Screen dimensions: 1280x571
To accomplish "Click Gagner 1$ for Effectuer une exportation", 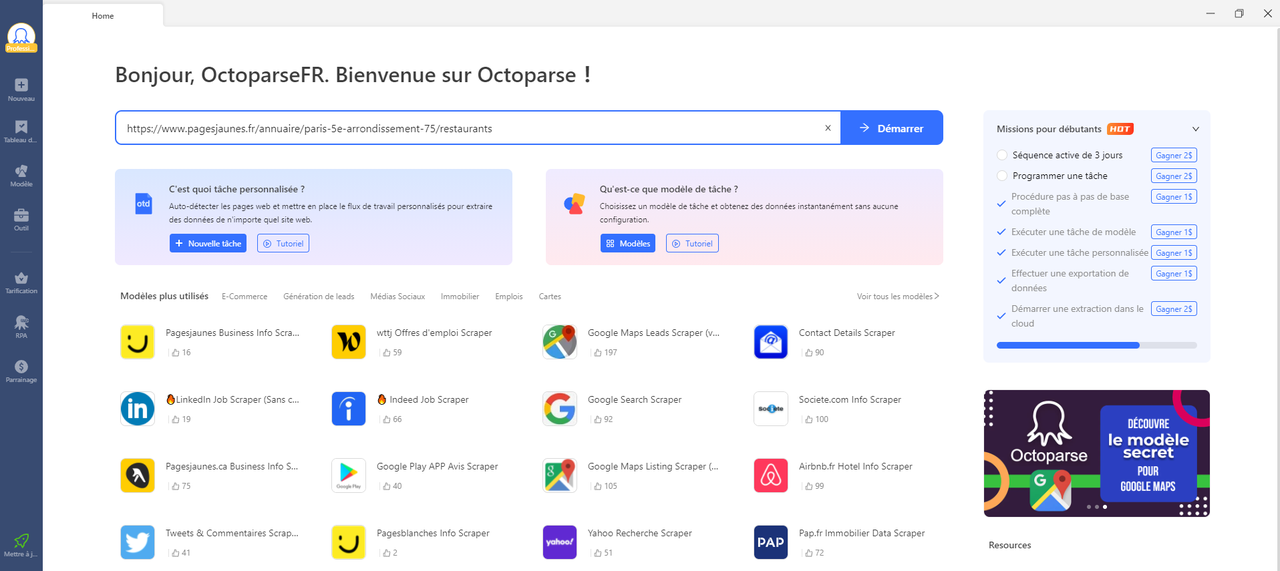I will [x=1174, y=274].
